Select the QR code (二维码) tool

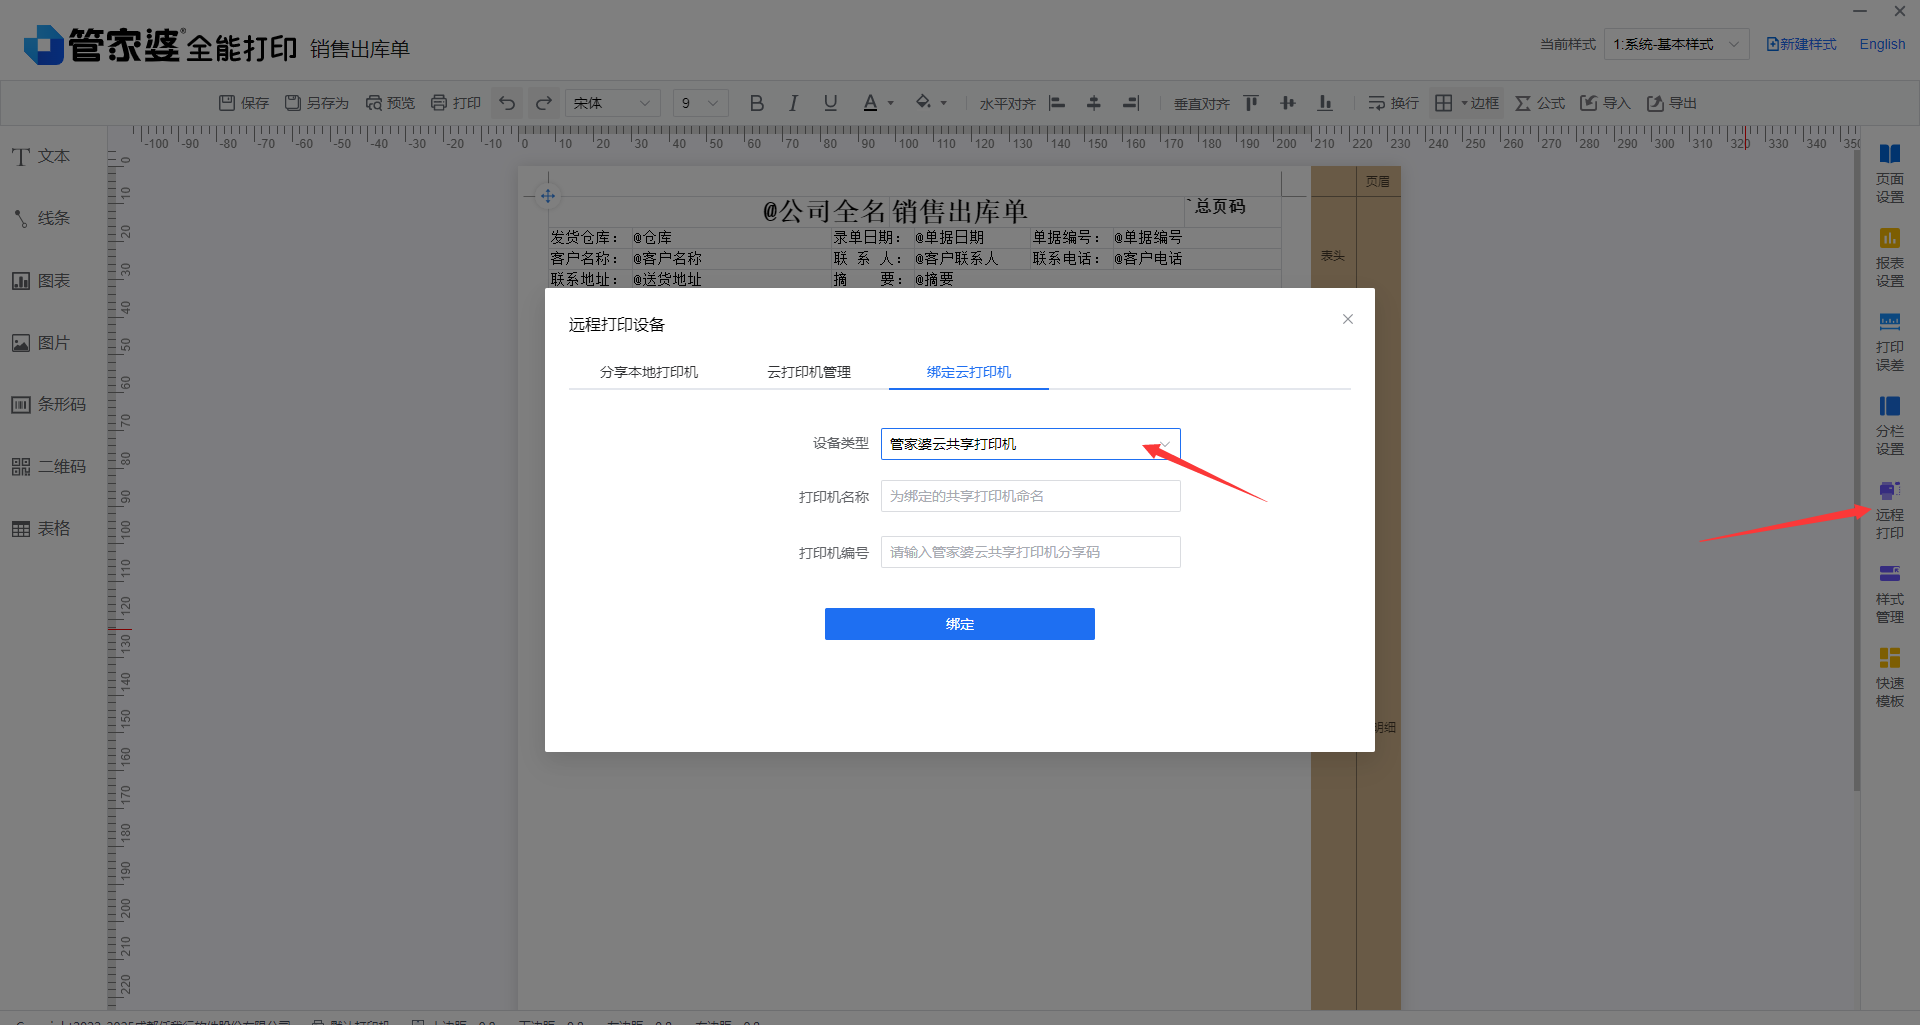coord(49,467)
